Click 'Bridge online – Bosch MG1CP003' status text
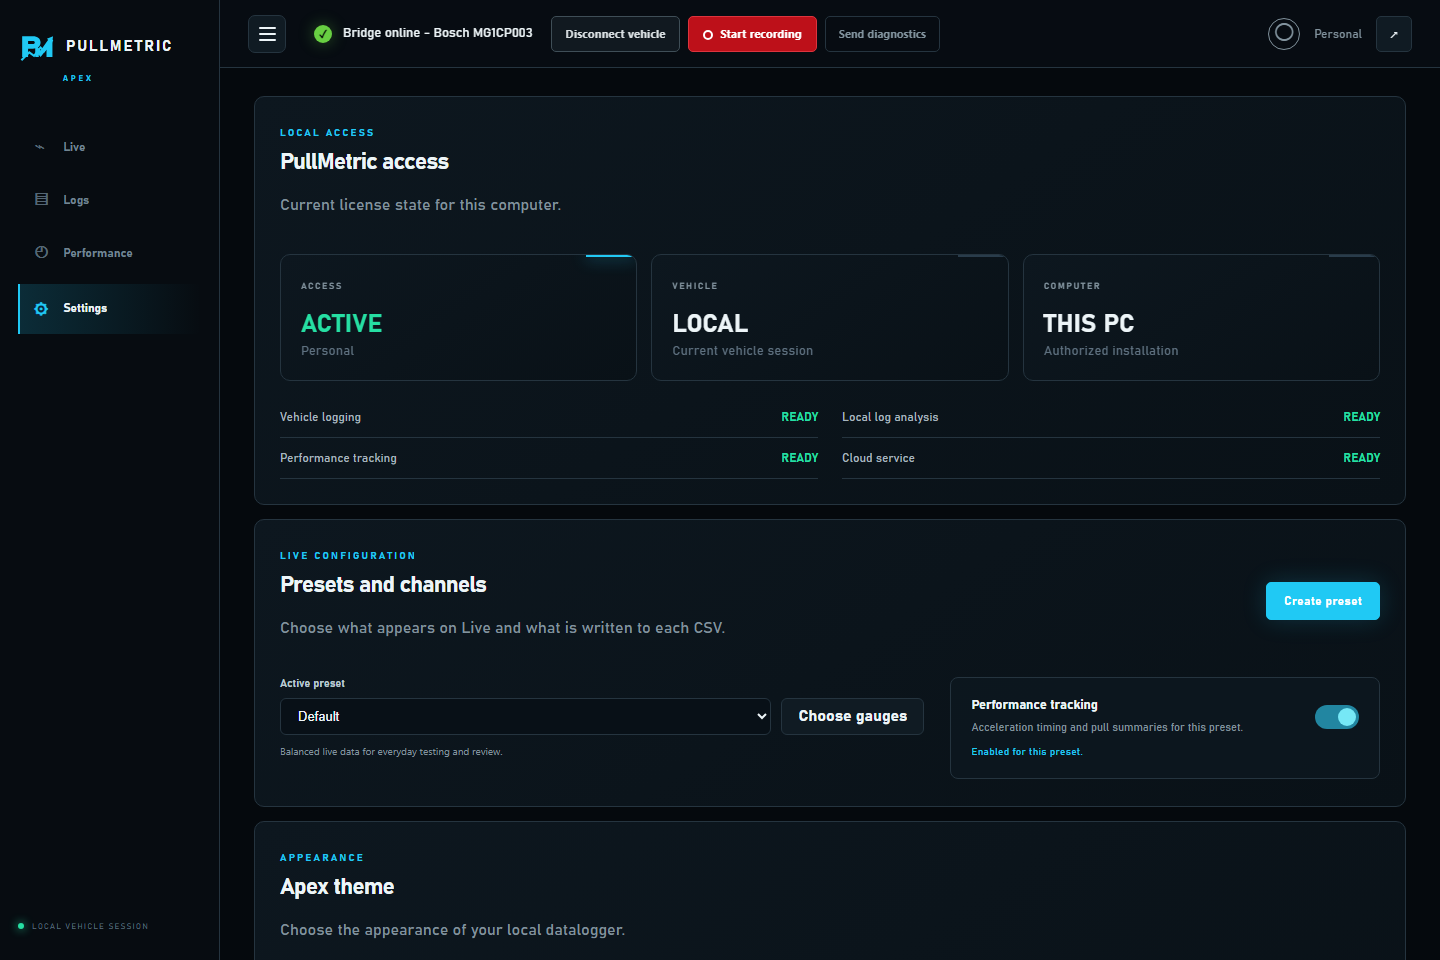 437,33
